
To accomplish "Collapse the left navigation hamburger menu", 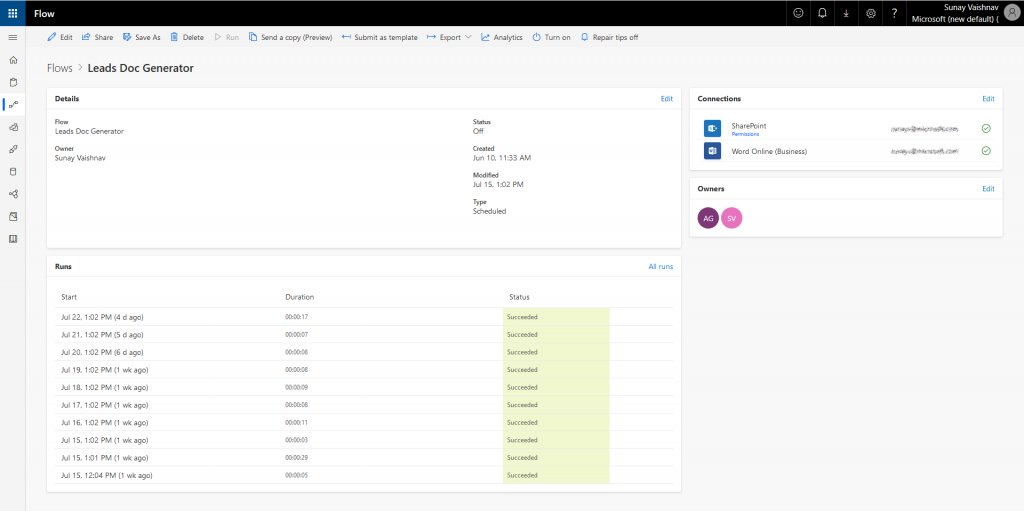I will pos(12,37).
